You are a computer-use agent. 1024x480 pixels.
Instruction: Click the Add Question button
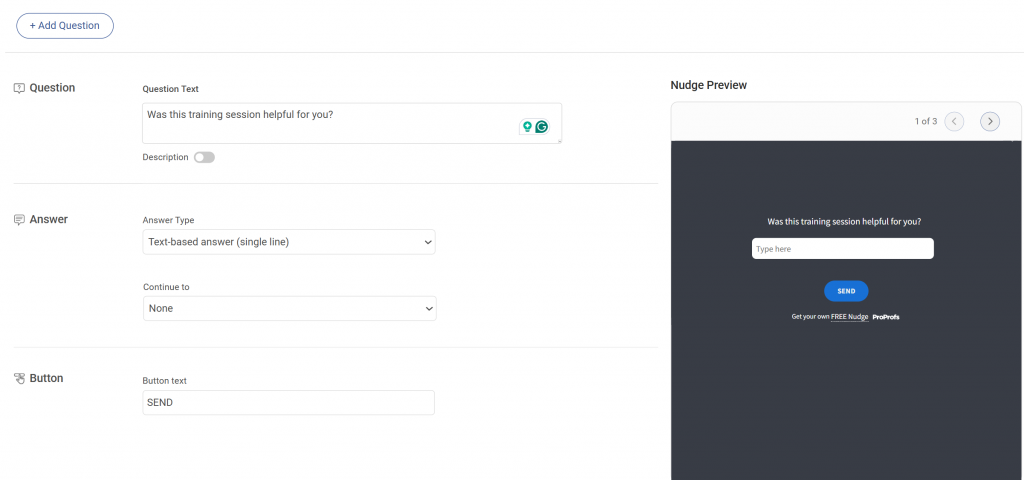pos(65,25)
